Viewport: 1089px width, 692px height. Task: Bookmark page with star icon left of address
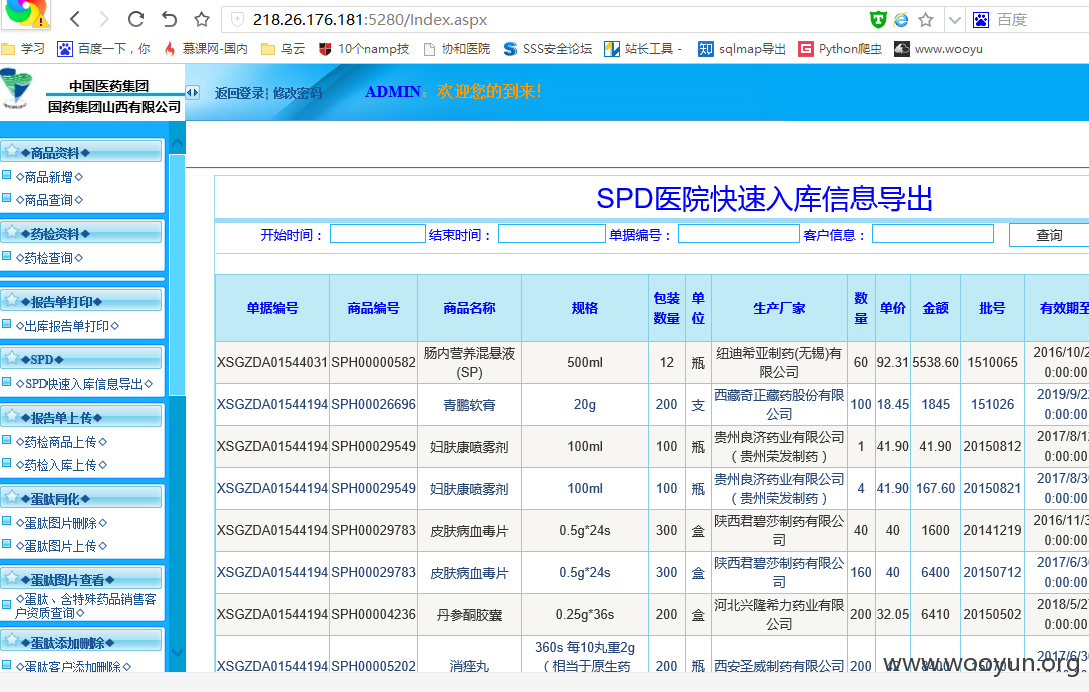(201, 19)
